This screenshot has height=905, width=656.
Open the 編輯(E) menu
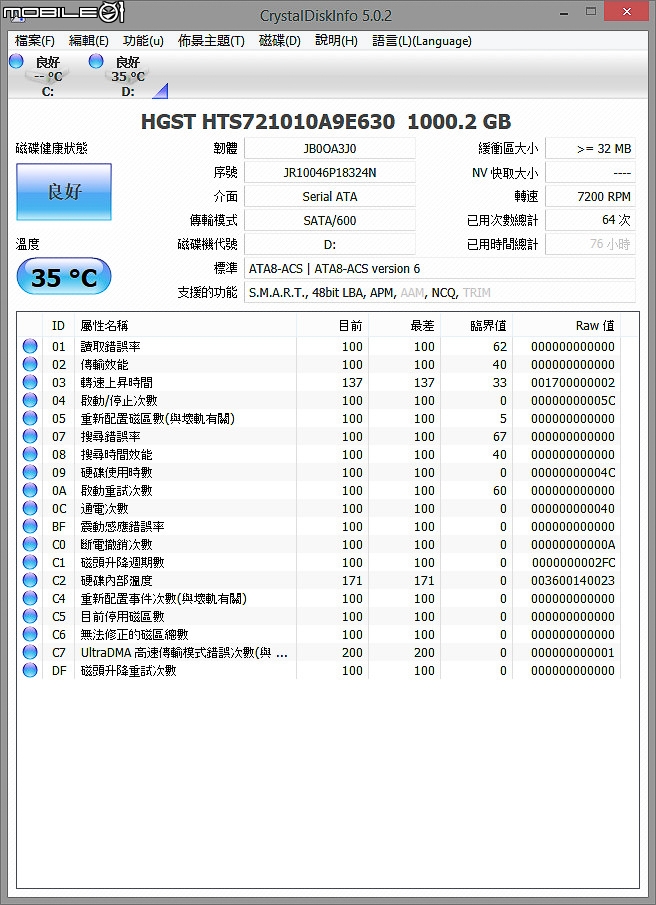(88, 41)
